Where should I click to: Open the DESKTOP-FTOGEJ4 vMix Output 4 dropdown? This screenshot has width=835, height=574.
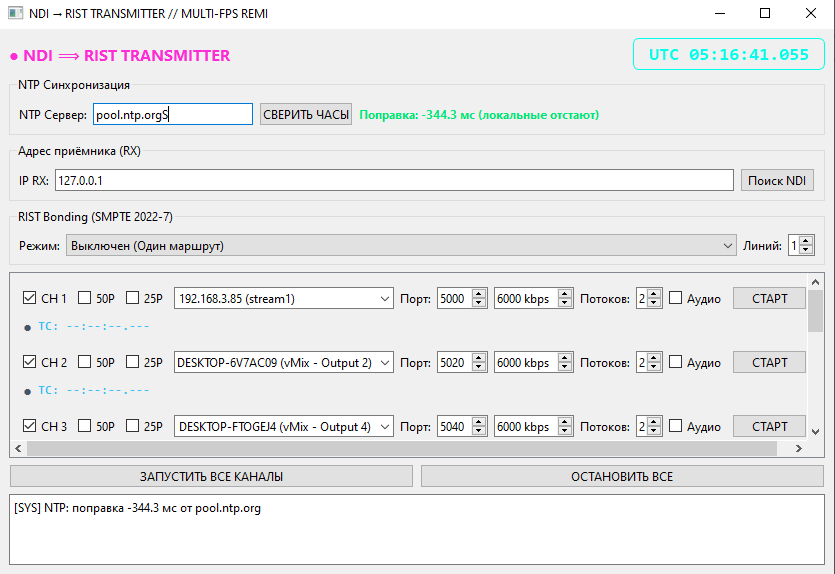pos(283,427)
